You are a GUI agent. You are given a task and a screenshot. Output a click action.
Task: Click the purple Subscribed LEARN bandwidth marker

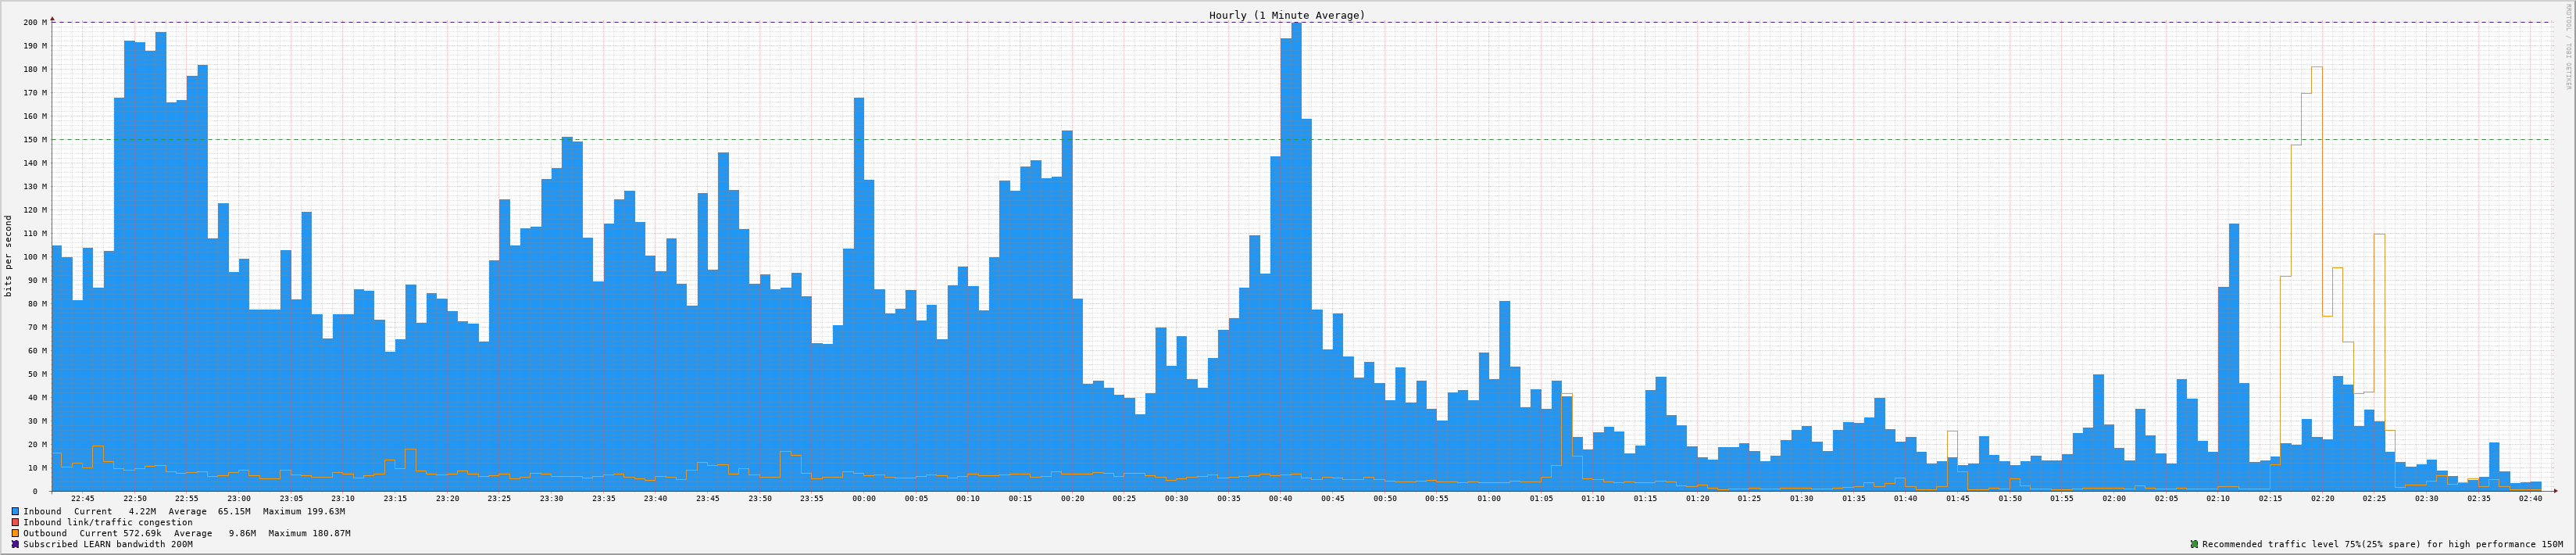[15, 544]
